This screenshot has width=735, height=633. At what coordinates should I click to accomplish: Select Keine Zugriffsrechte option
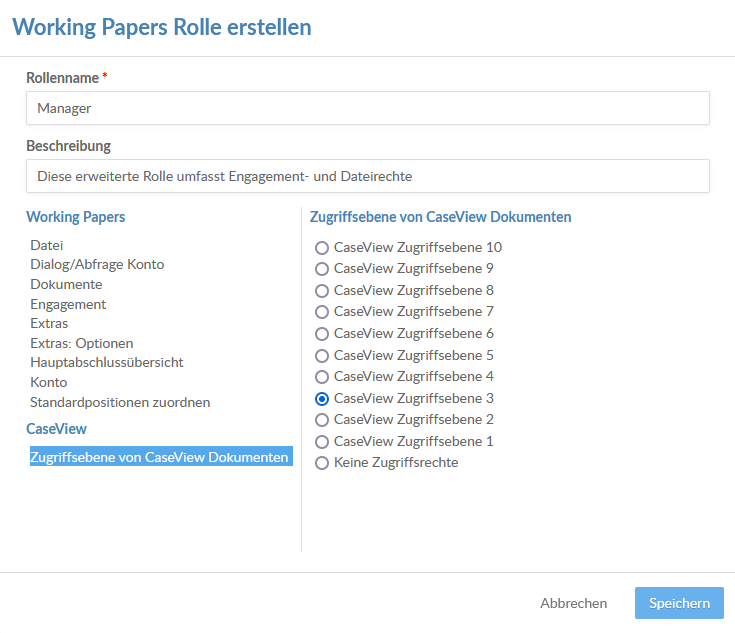pyautogui.click(x=322, y=463)
